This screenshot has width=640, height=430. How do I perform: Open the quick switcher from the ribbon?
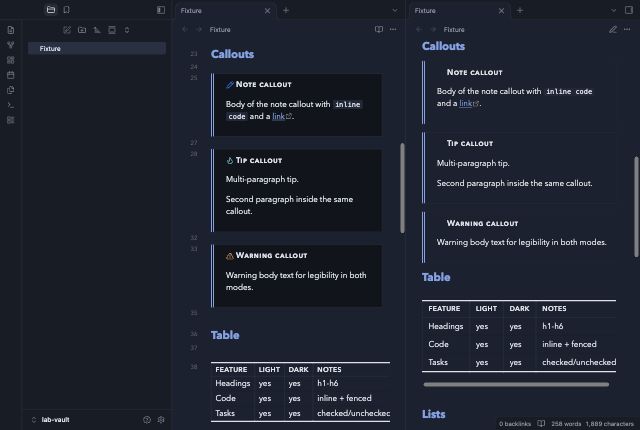click(x=11, y=30)
